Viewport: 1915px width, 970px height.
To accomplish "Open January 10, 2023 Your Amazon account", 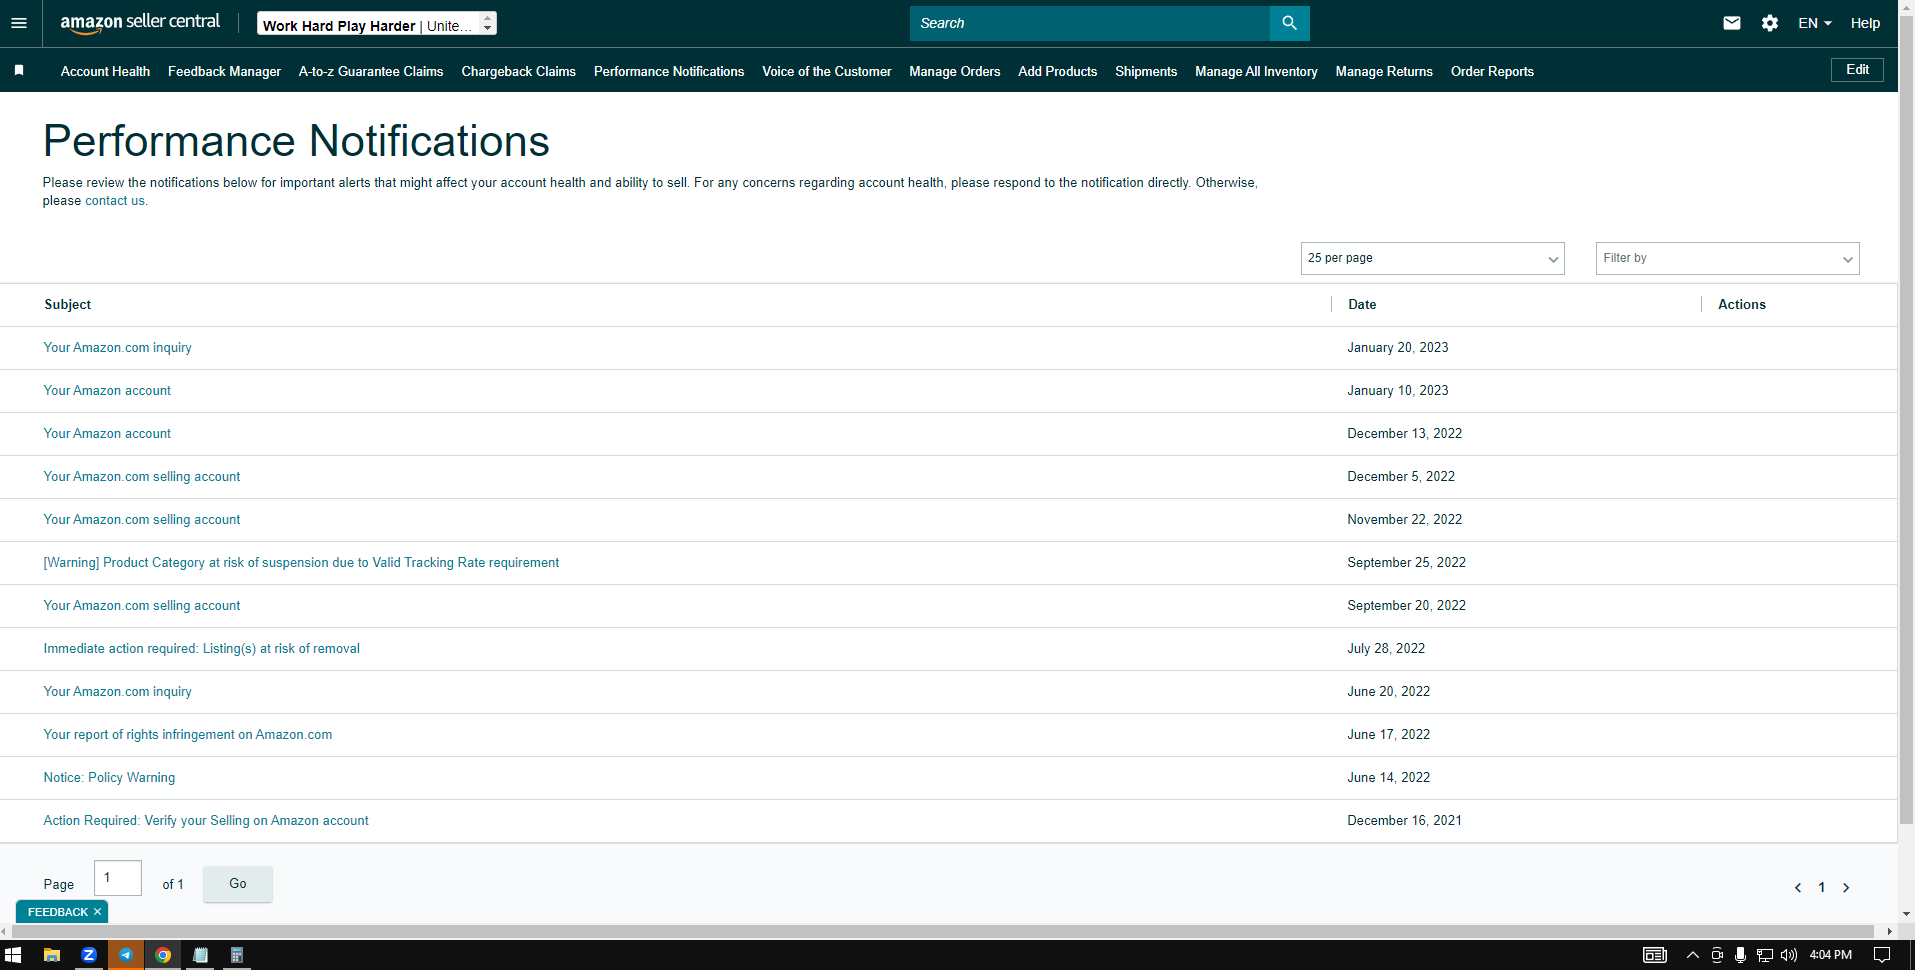I will point(107,391).
